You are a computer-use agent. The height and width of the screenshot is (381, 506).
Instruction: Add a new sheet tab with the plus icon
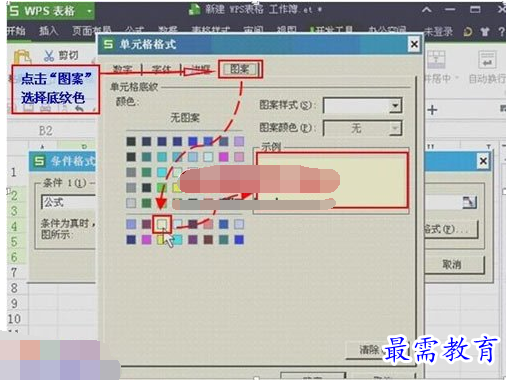tap(432, 110)
